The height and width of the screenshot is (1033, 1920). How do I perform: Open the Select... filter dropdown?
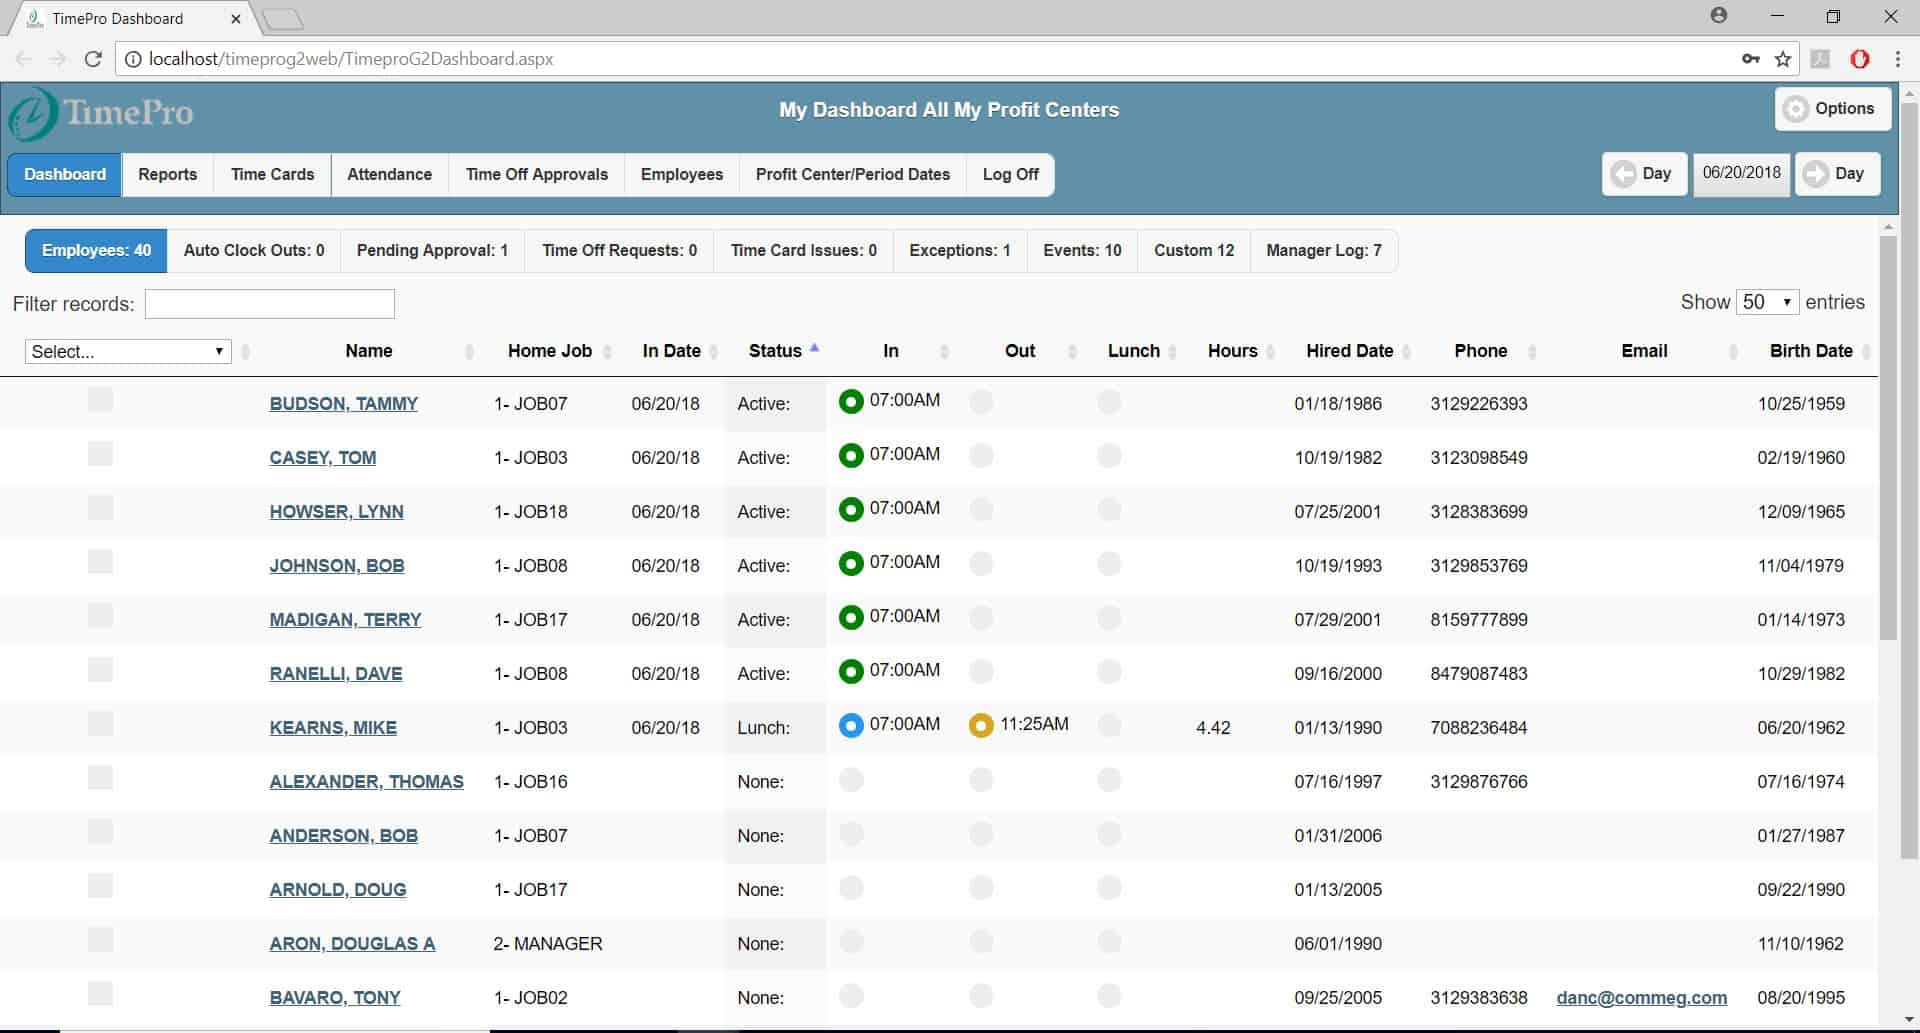(x=127, y=351)
